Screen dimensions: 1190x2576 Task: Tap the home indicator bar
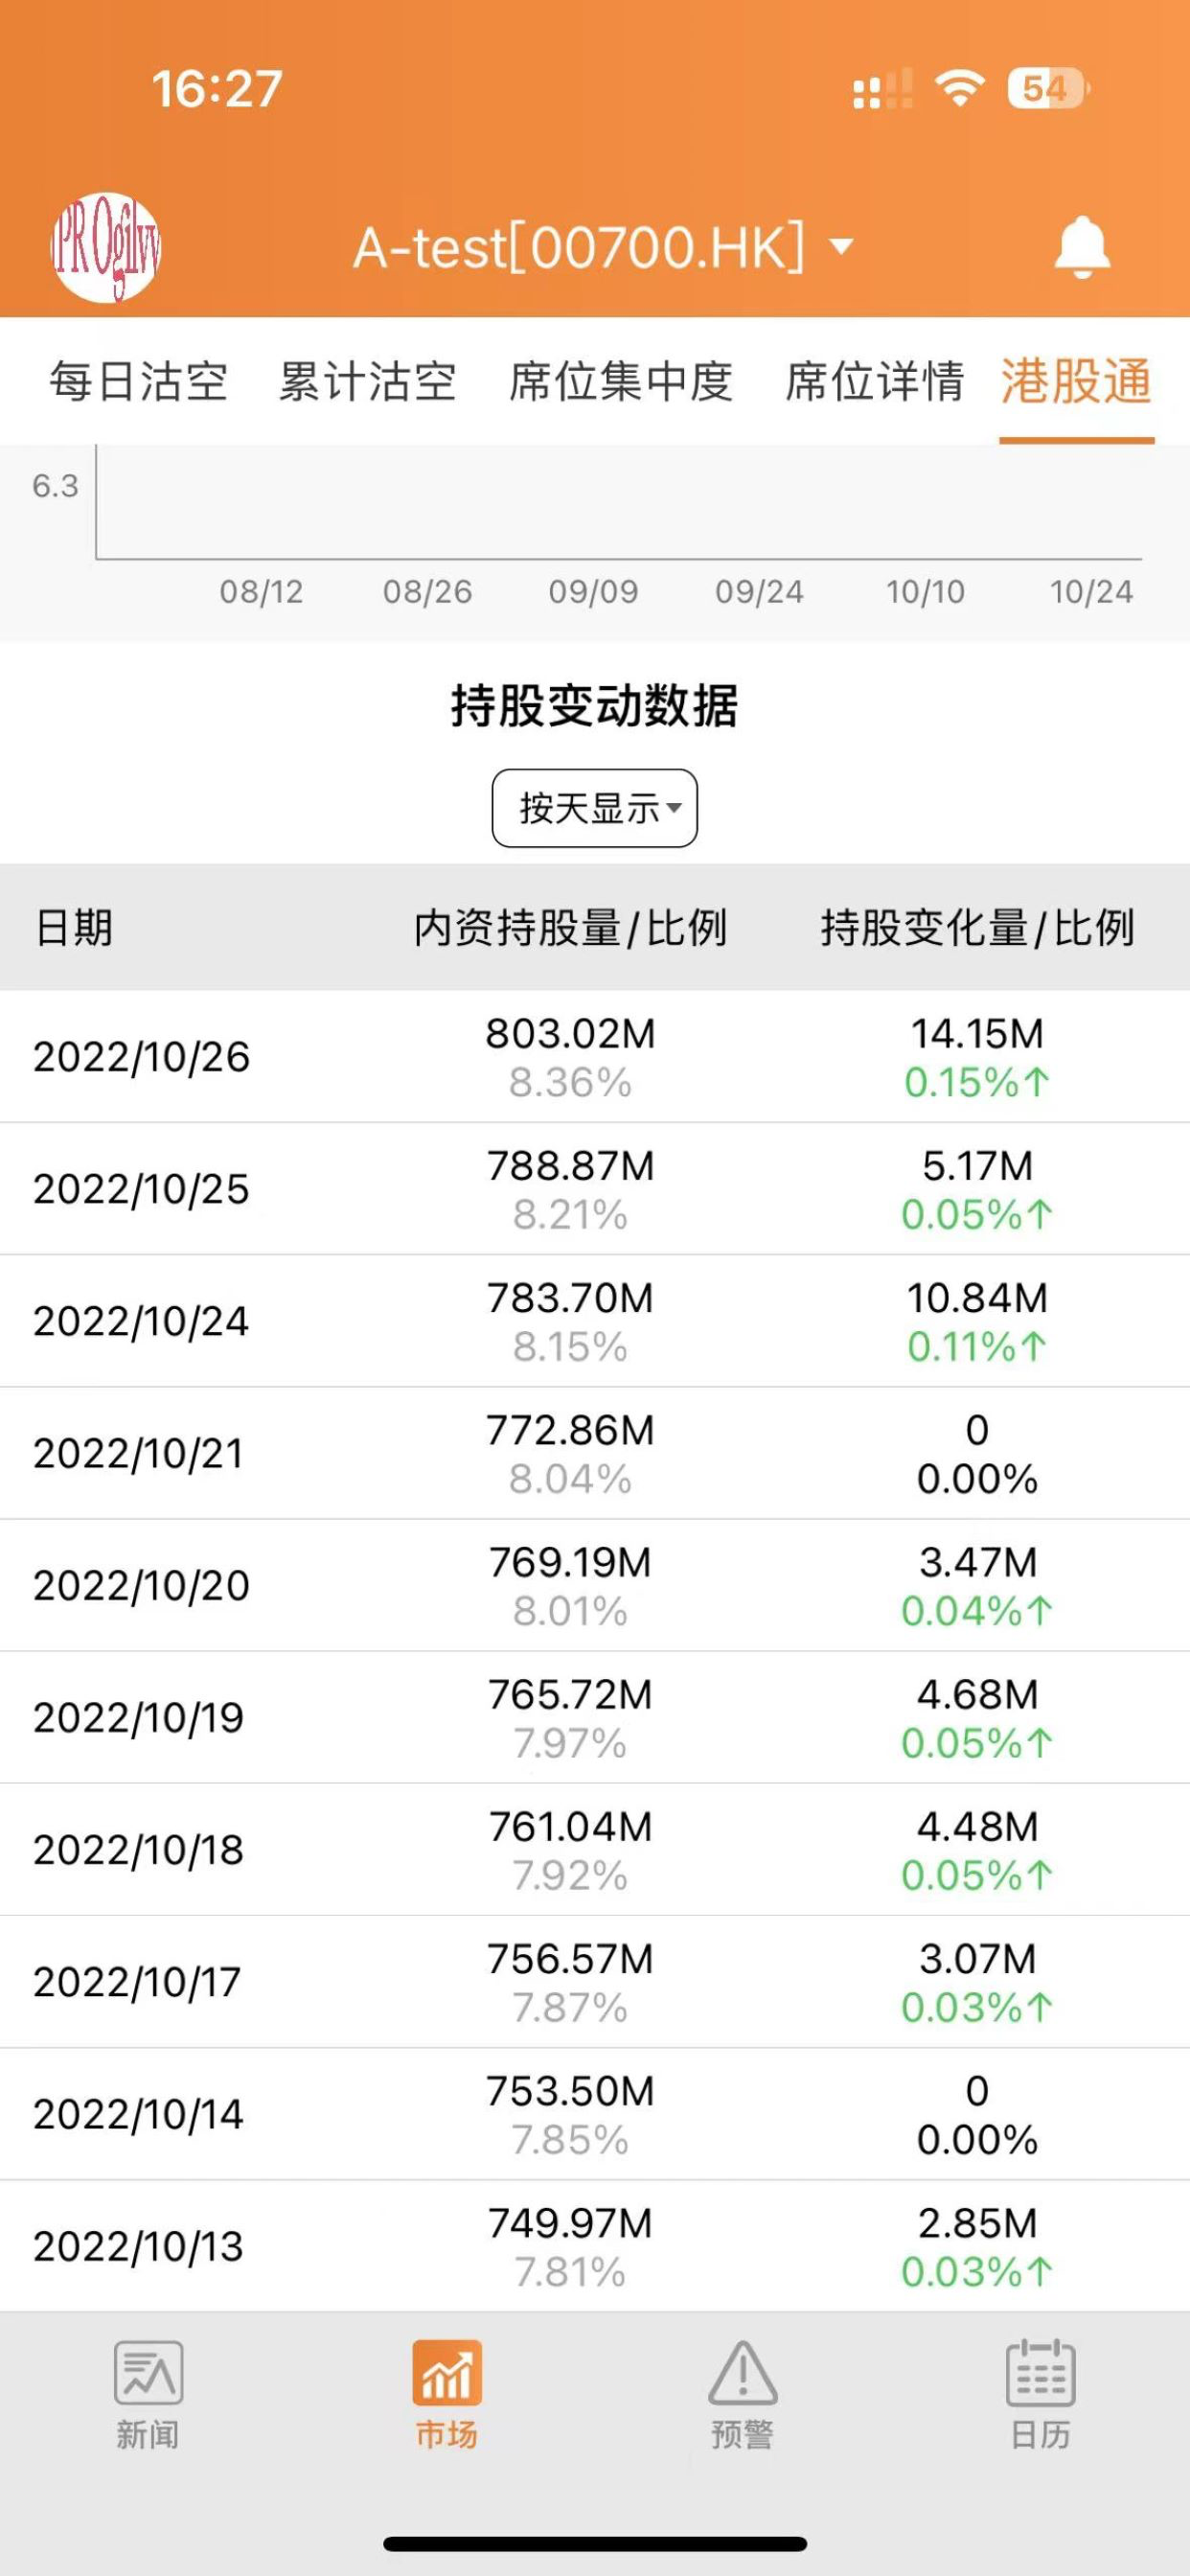[x=595, y=2543]
